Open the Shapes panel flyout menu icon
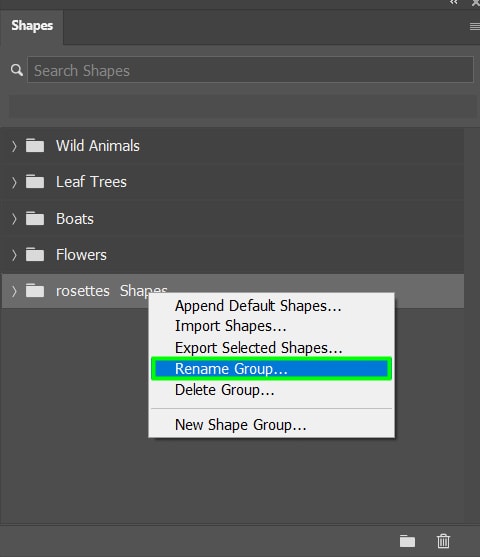Viewport: 480px width, 557px height. click(x=474, y=26)
